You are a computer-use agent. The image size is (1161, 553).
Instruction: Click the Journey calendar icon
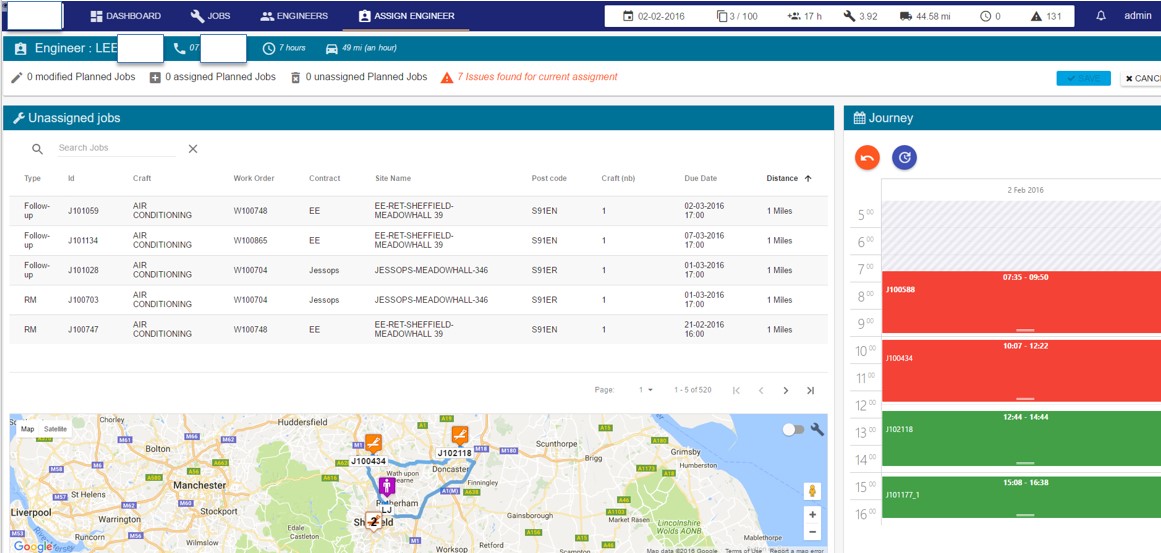860,118
